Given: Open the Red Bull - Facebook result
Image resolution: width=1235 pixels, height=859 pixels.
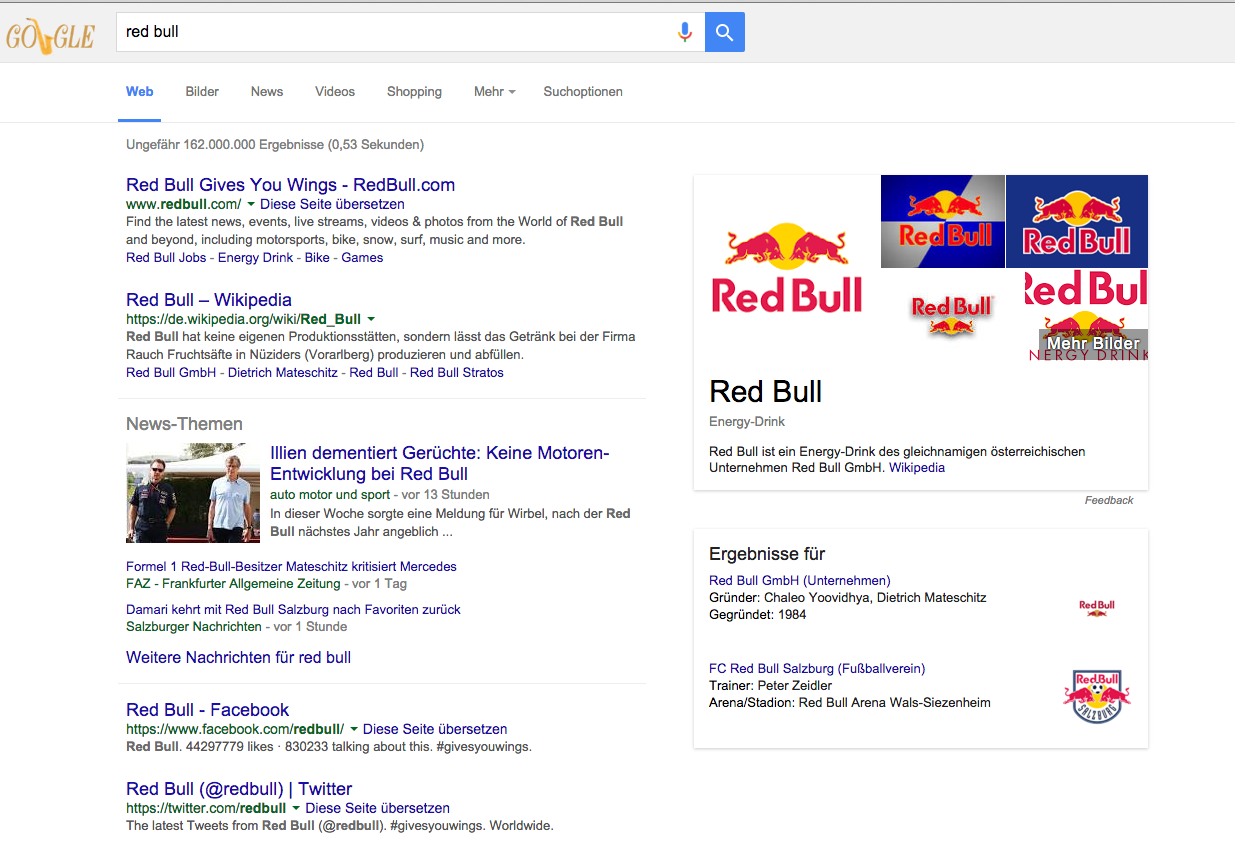Looking at the screenshot, I should pos(207,710).
